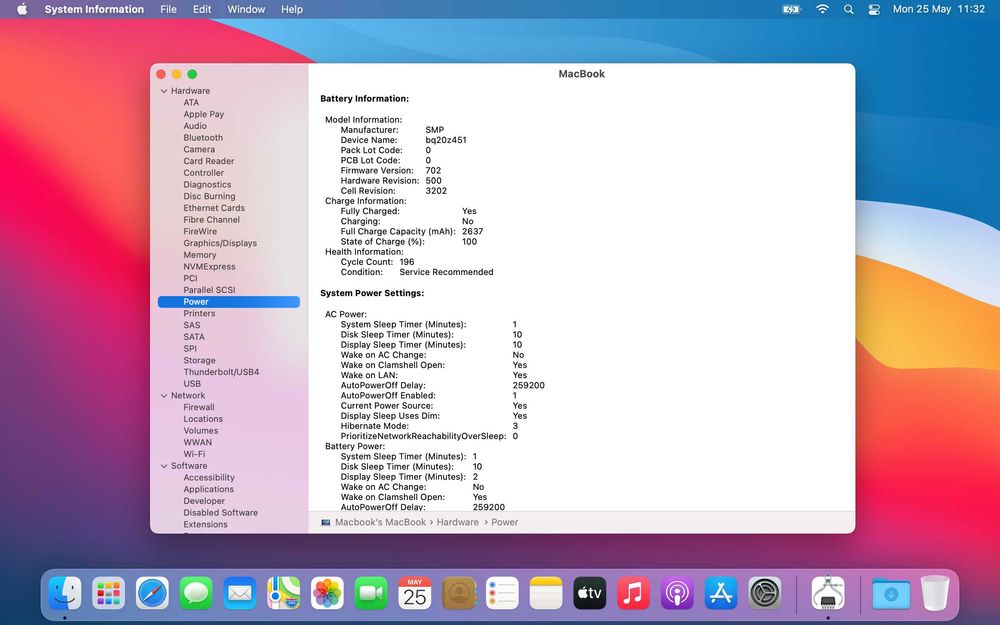Open Messages app in Dock

coord(196,593)
